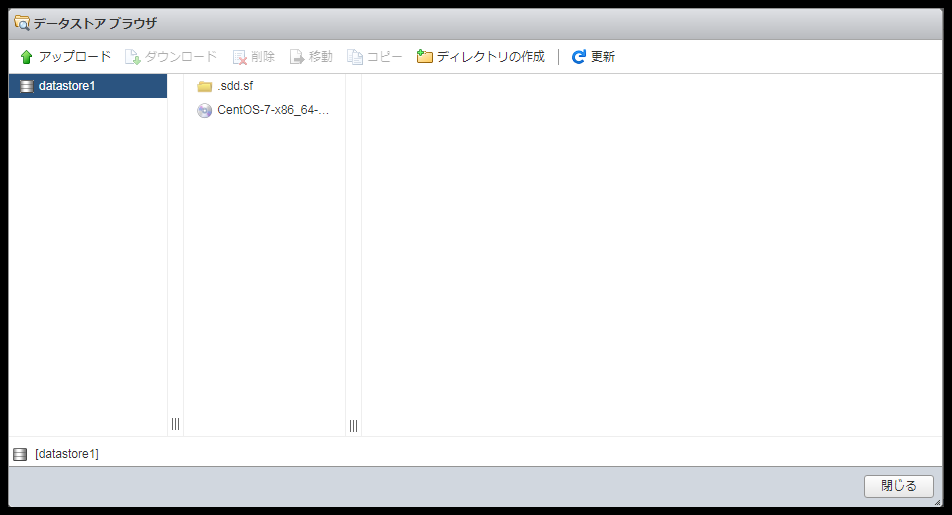
Task: Click the データストア ブラウザ title icon
Action: [x=22, y=24]
